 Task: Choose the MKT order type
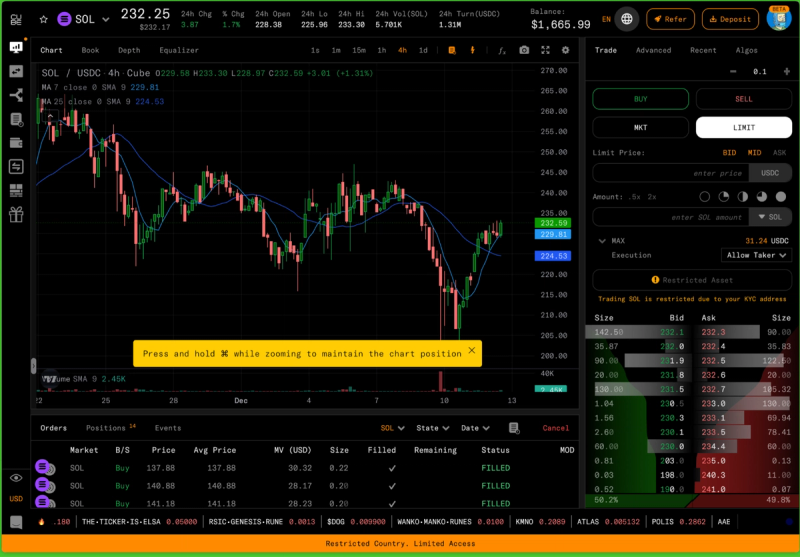[x=640, y=128]
